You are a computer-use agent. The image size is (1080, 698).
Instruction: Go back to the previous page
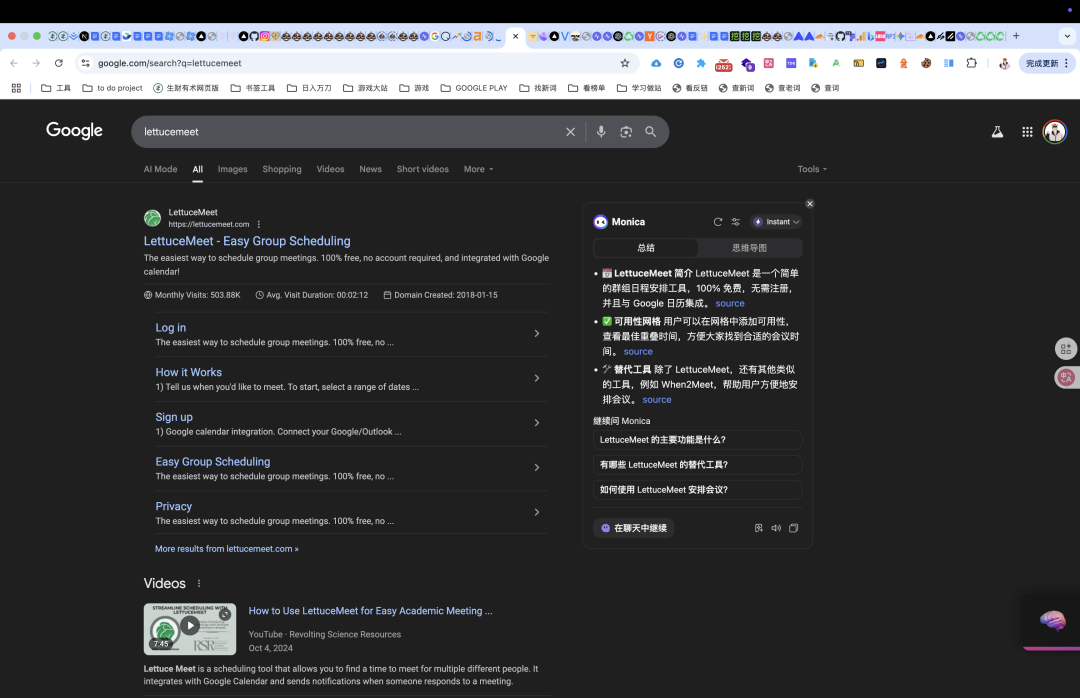14,63
